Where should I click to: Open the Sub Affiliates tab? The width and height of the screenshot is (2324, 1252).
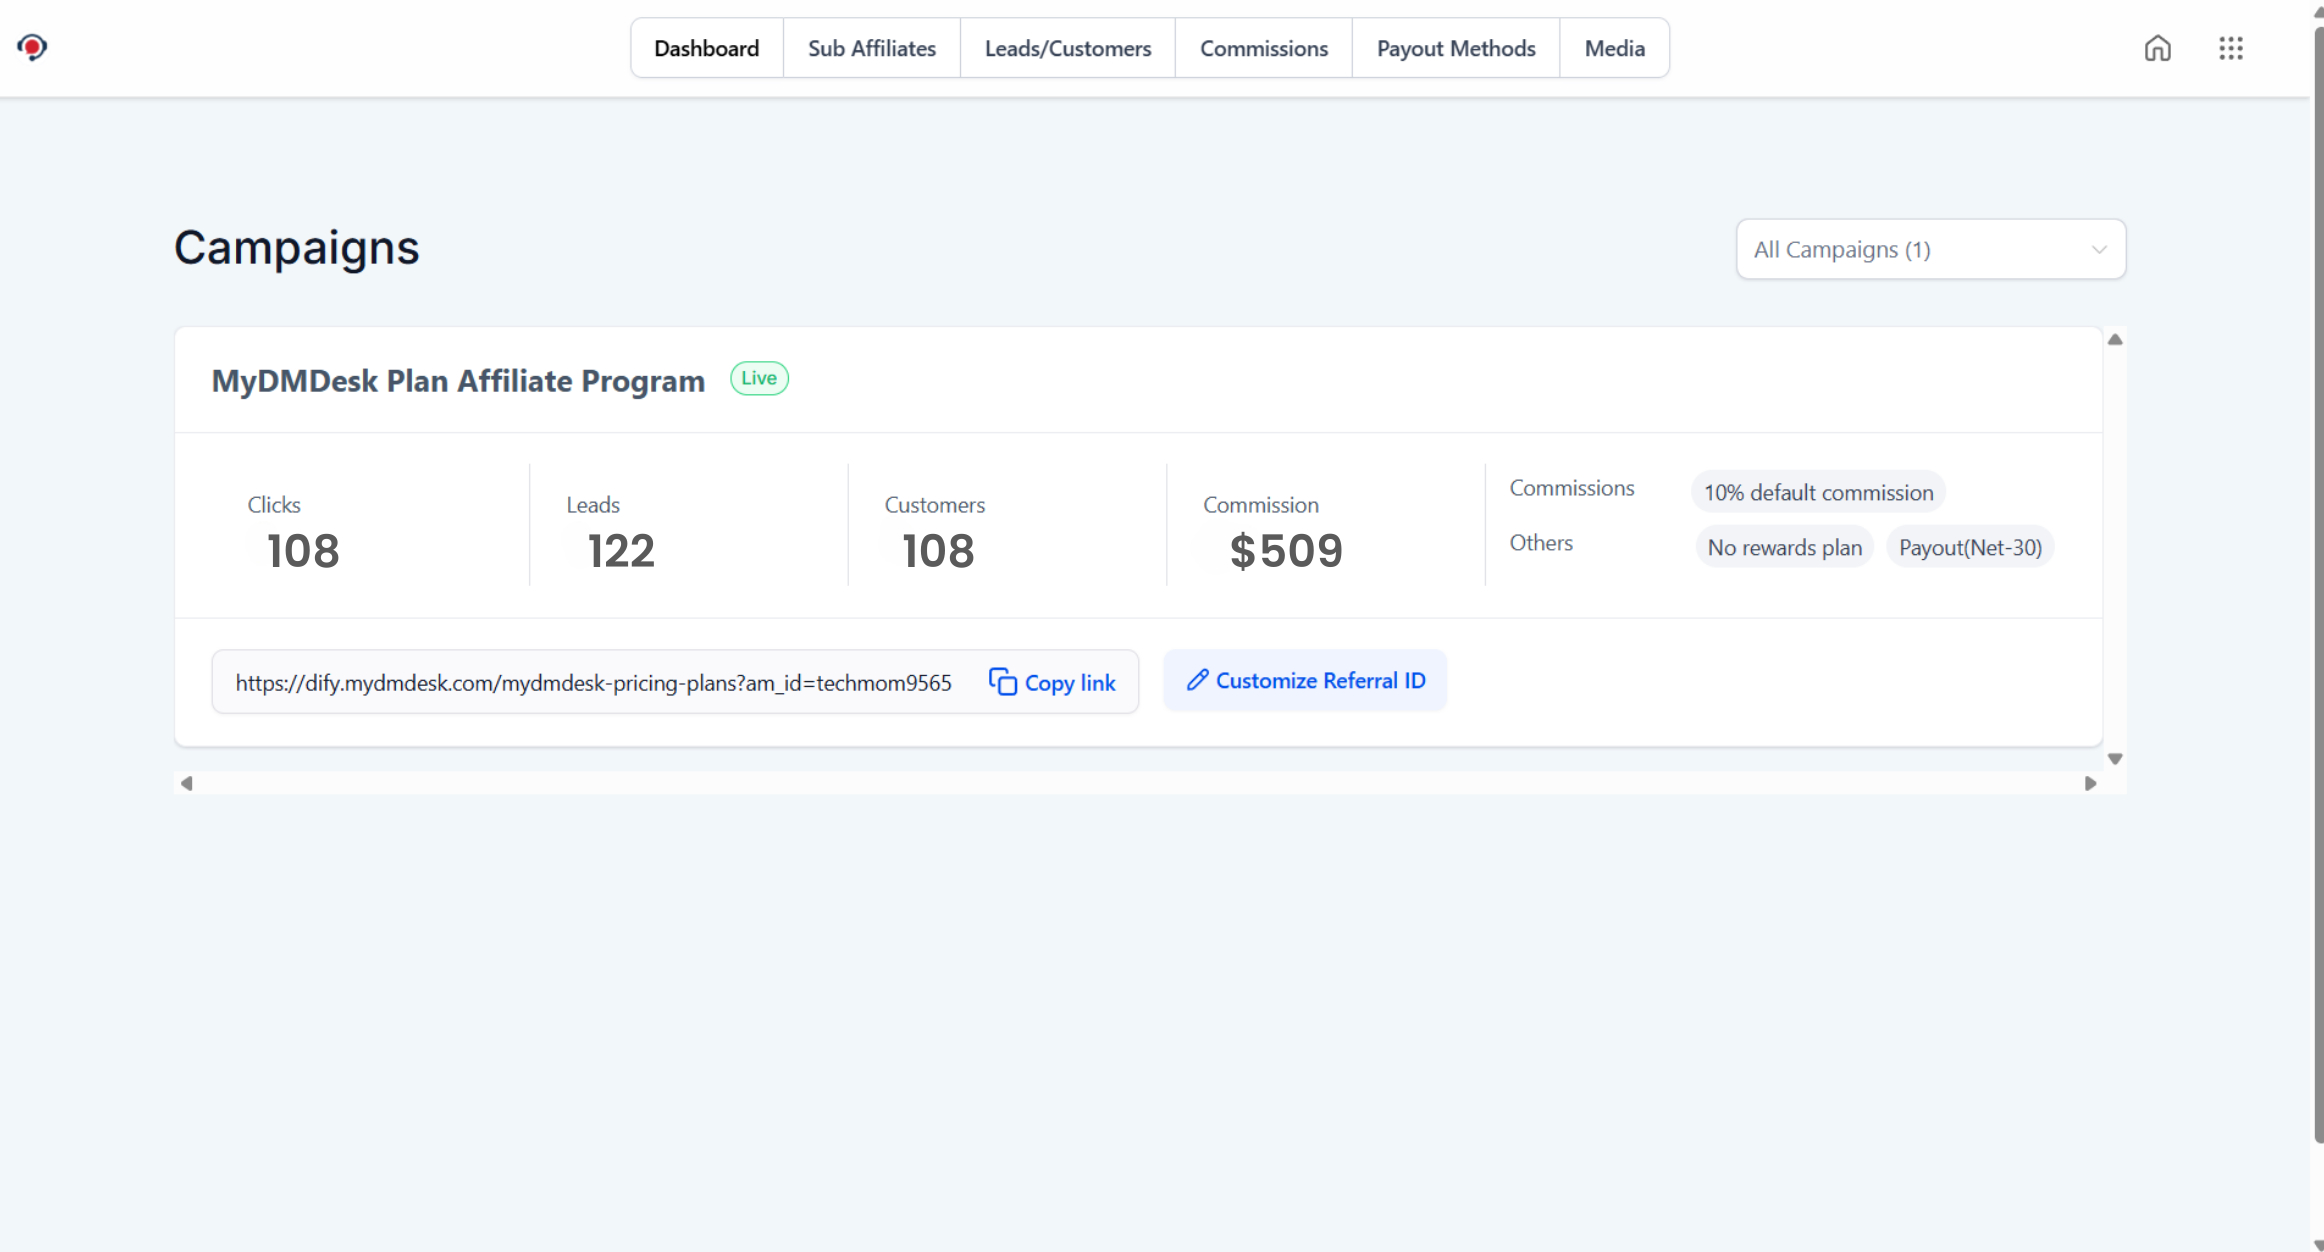pyautogui.click(x=871, y=48)
